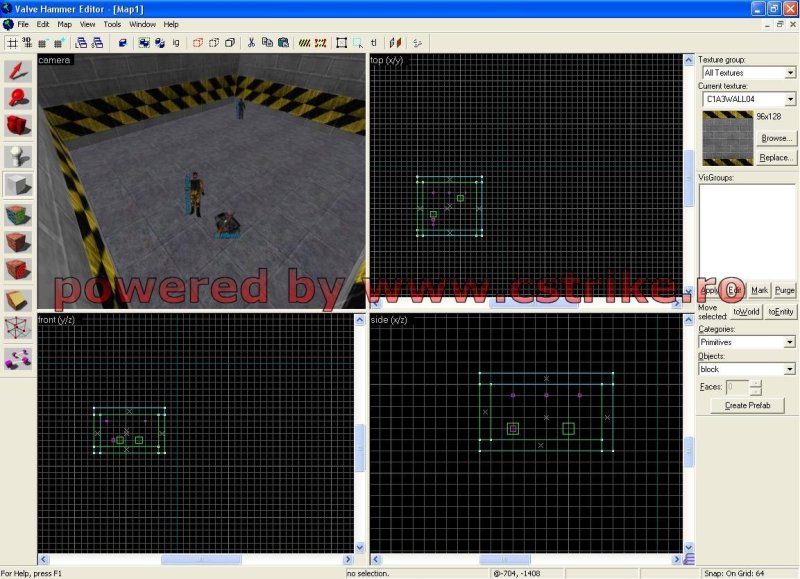
Task: Open the Texture group dropdown
Action: click(x=746, y=73)
